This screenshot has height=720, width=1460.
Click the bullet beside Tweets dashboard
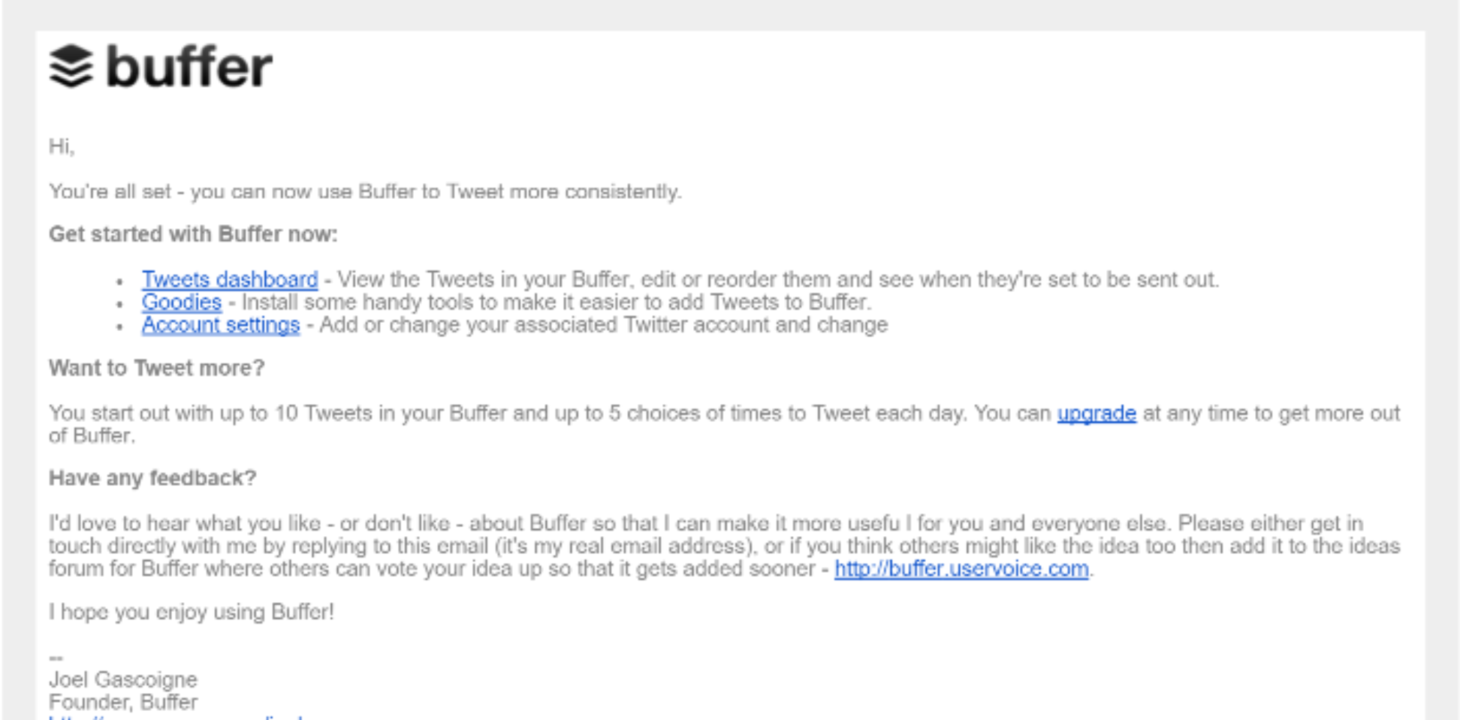(x=120, y=283)
